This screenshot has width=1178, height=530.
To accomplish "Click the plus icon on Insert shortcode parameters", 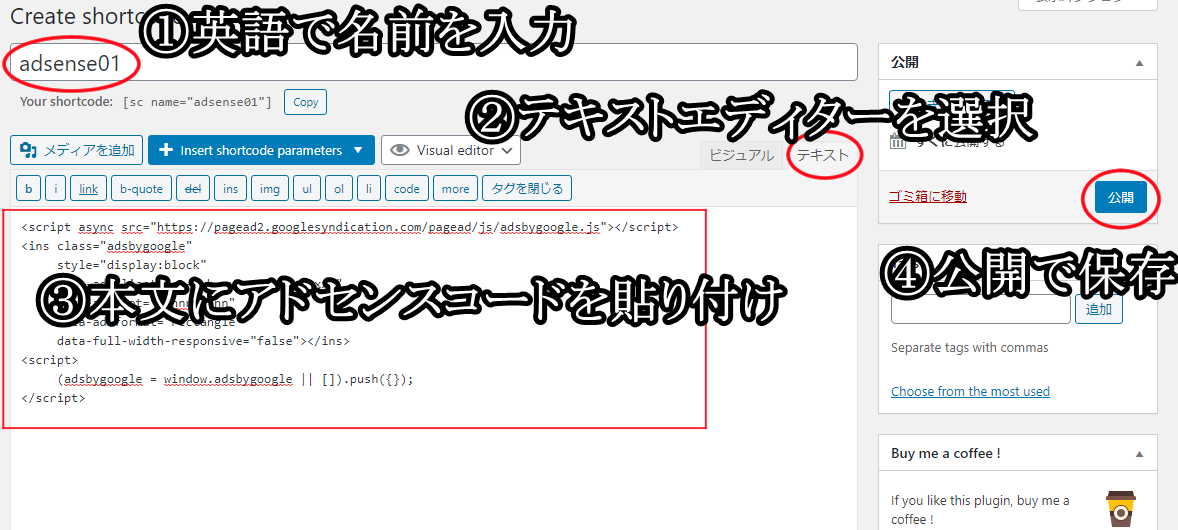I will tap(167, 150).
